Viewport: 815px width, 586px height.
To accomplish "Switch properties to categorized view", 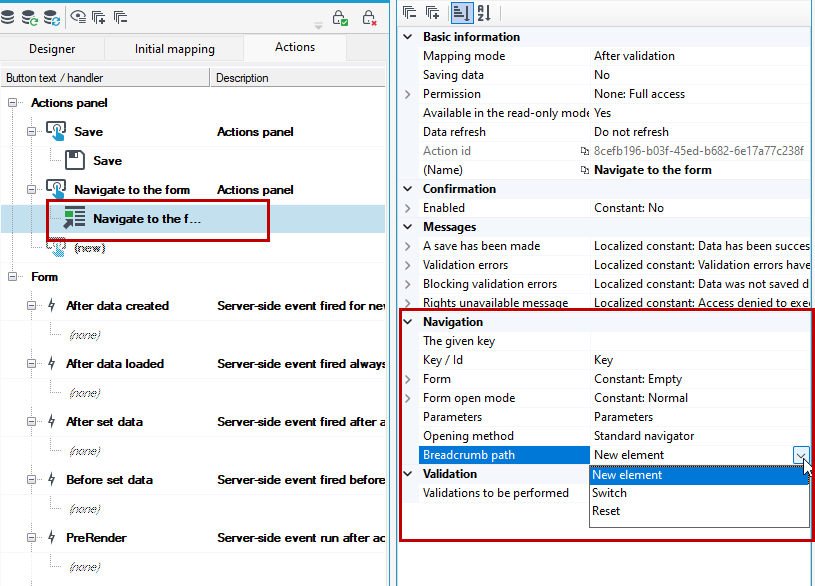I will pos(461,12).
